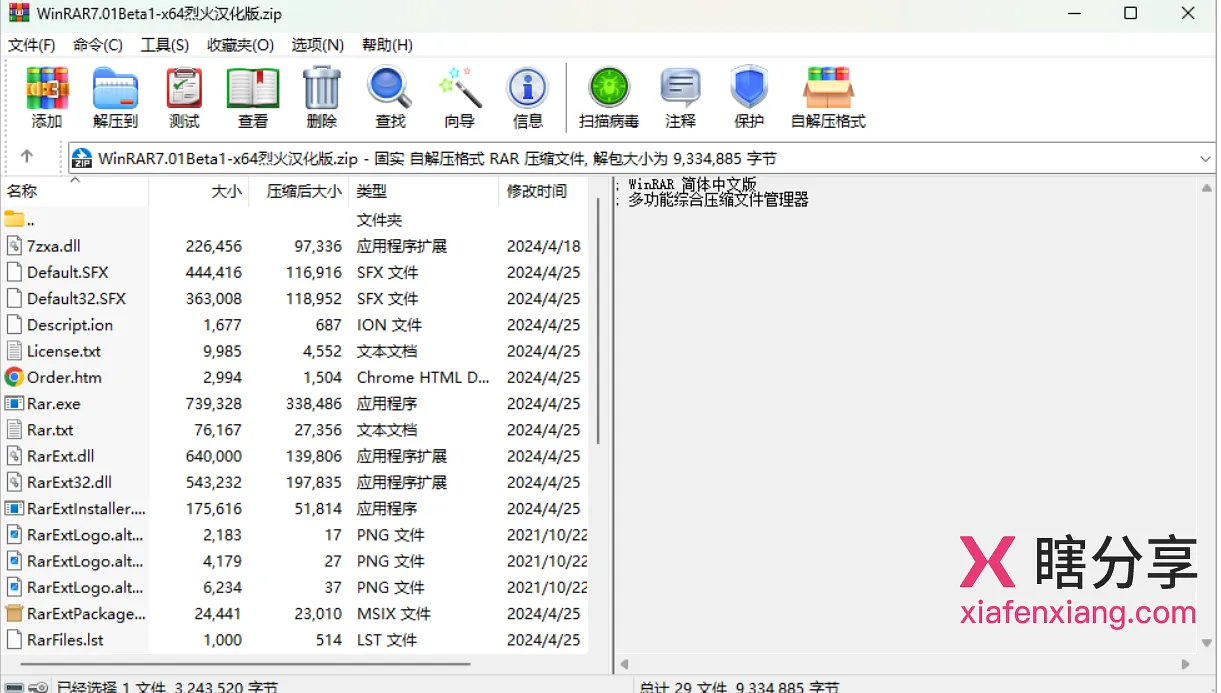Sort by Packed Size (压缩后大小) header
Viewport: 1221px width, 693px height.
pos(299,191)
